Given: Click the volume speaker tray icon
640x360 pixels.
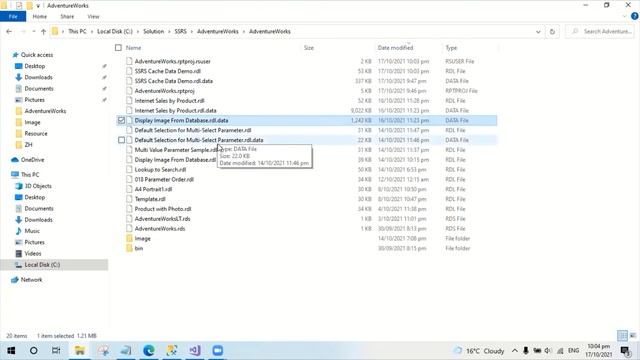Looking at the screenshot, I should (548, 351).
